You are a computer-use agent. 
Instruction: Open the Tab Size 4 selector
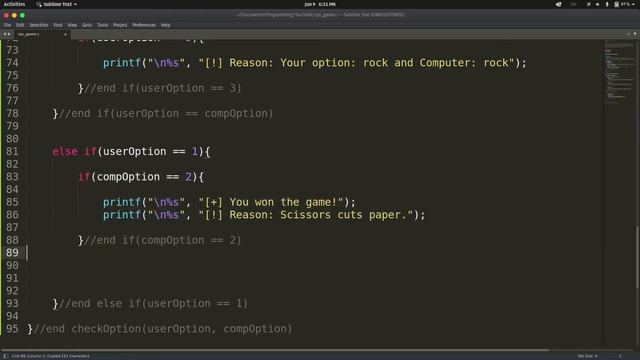[x=587, y=356]
